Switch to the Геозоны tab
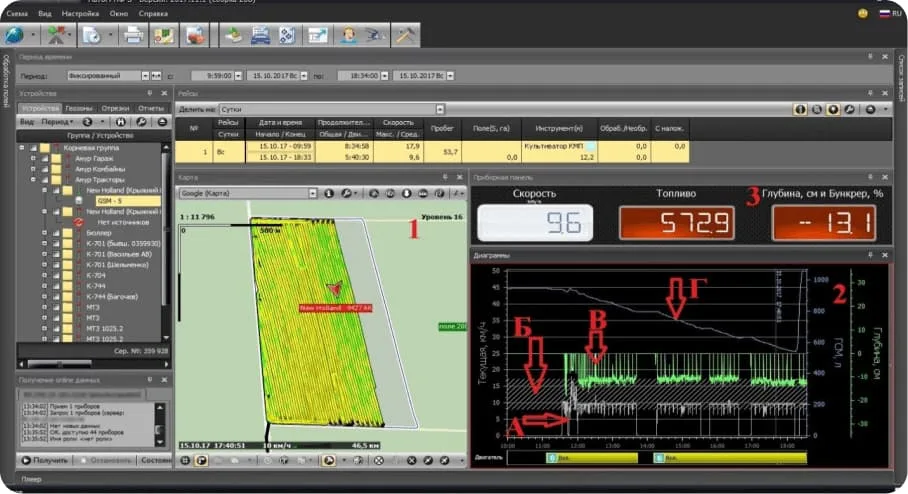 point(79,107)
